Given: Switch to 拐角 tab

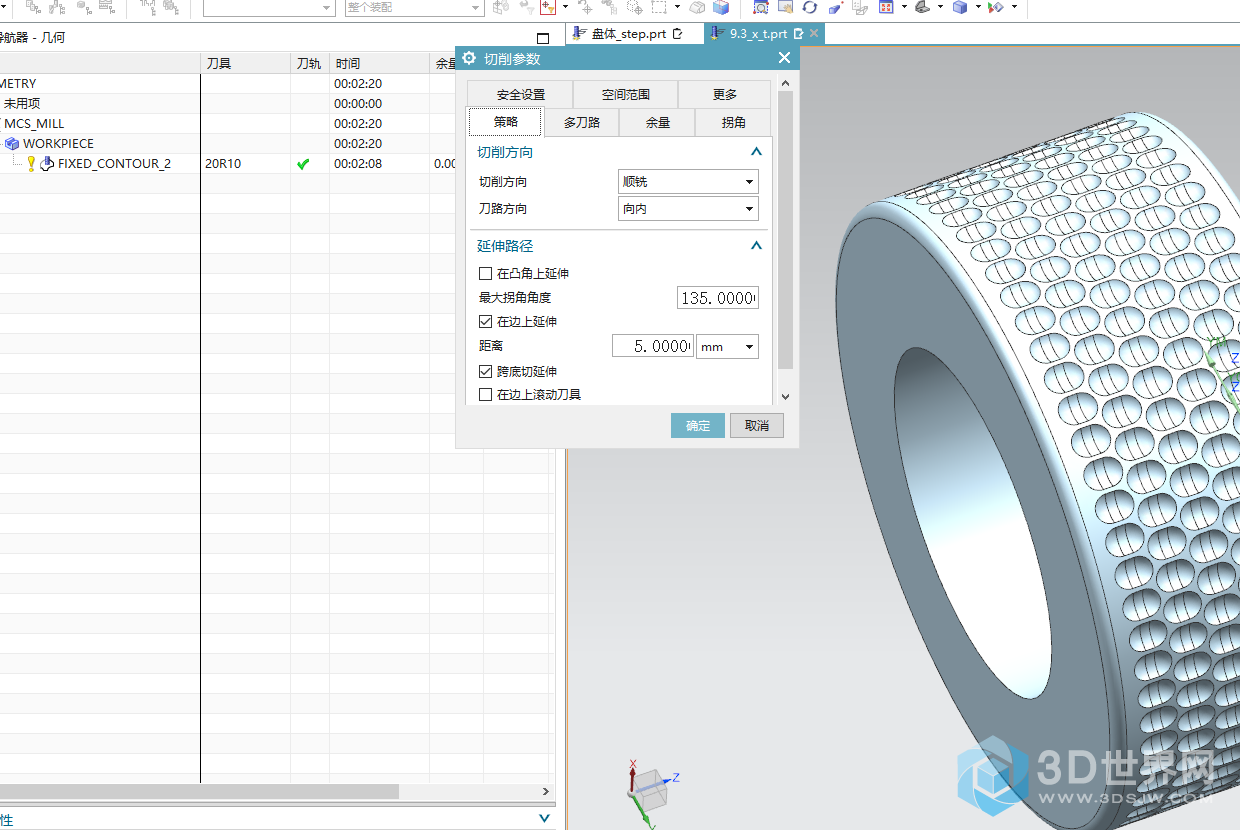Looking at the screenshot, I should click(x=733, y=123).
